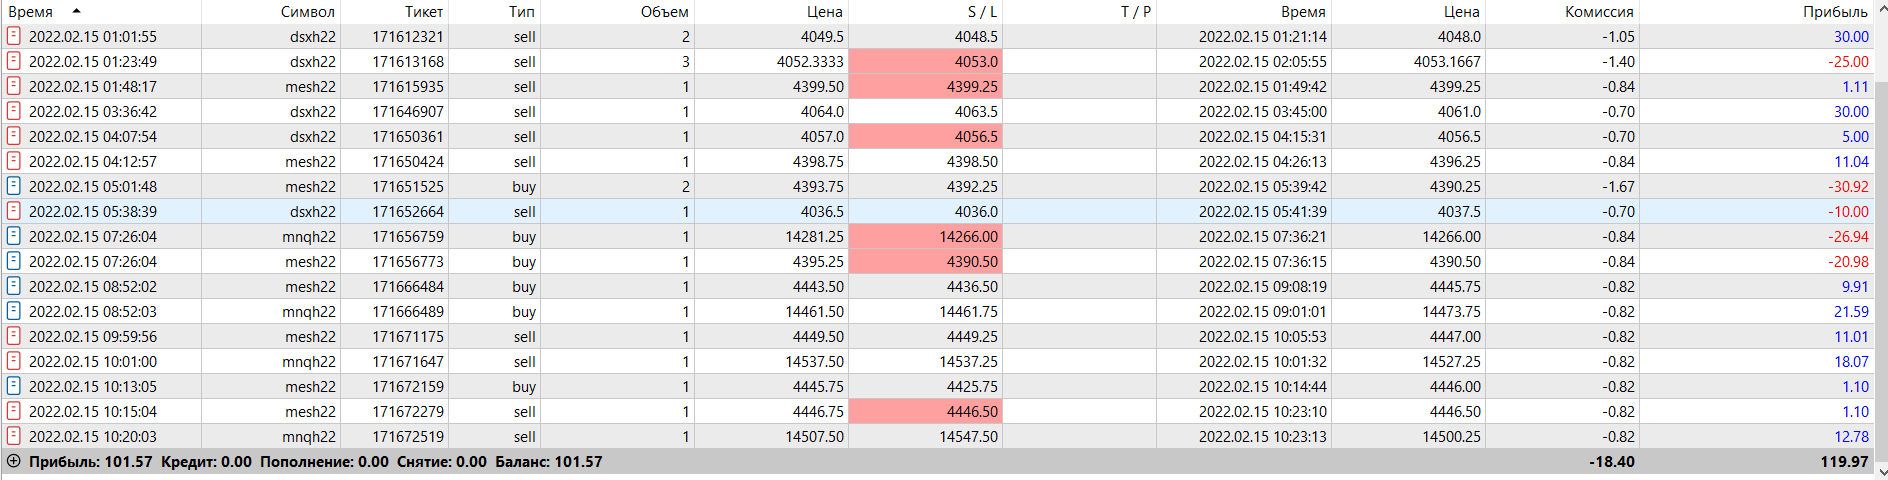Click the buy icon of ticket 171651525
Image resolution: width=1888 pixels, height=480 pixels.
click(x=14, y=186)
